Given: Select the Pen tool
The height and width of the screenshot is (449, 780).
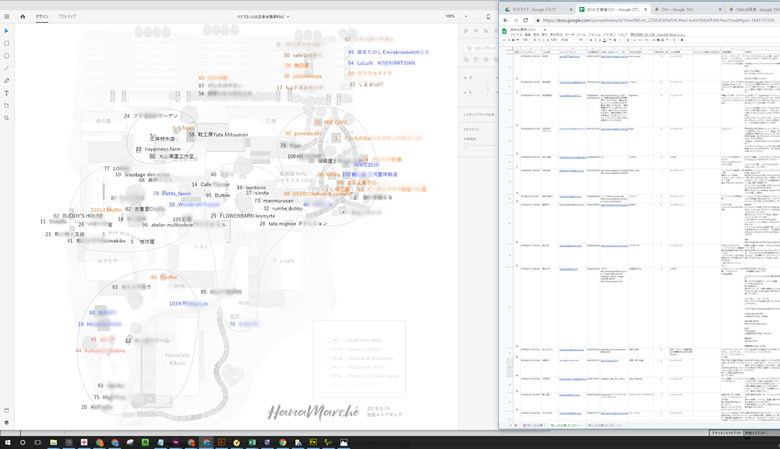Looking at the screenshot, I should pyautogui.click(x=6, y=81).
